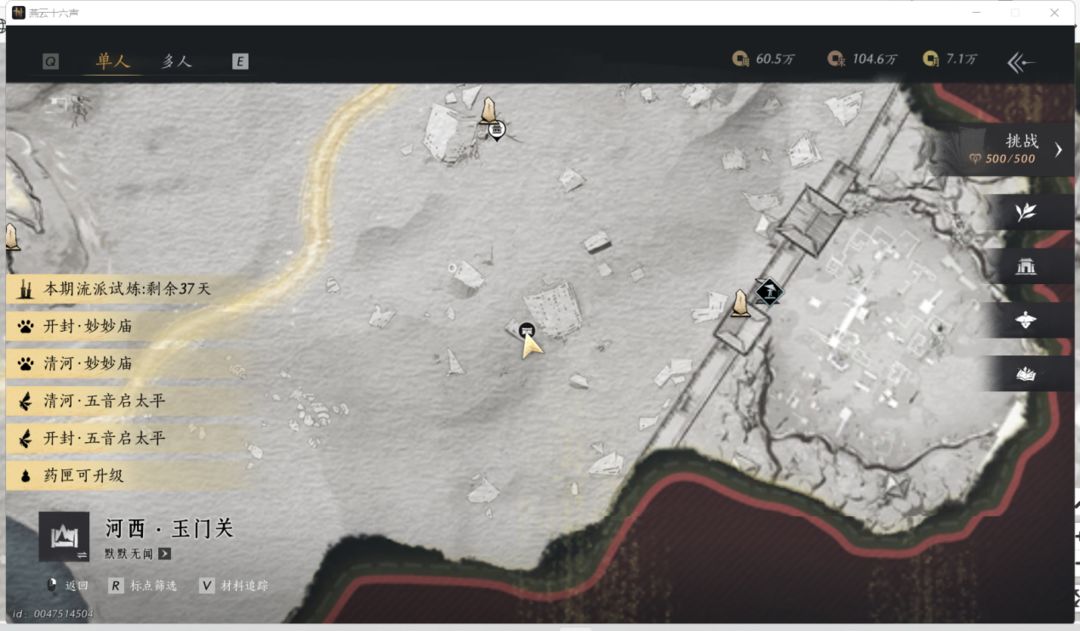Click the round pin below the top stele
The width and height of the screenshot is (1080, 631).
[497, 131]
